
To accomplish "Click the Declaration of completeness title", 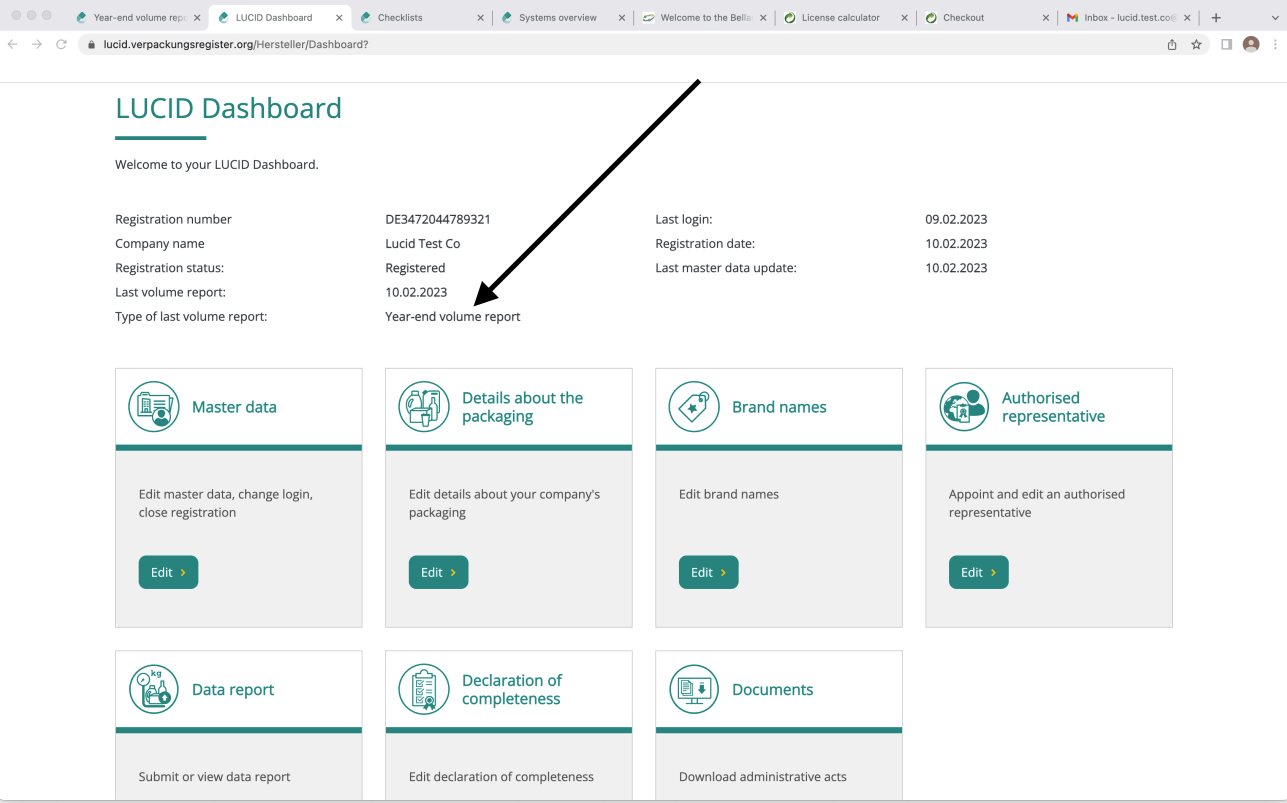I will (512, 690).
